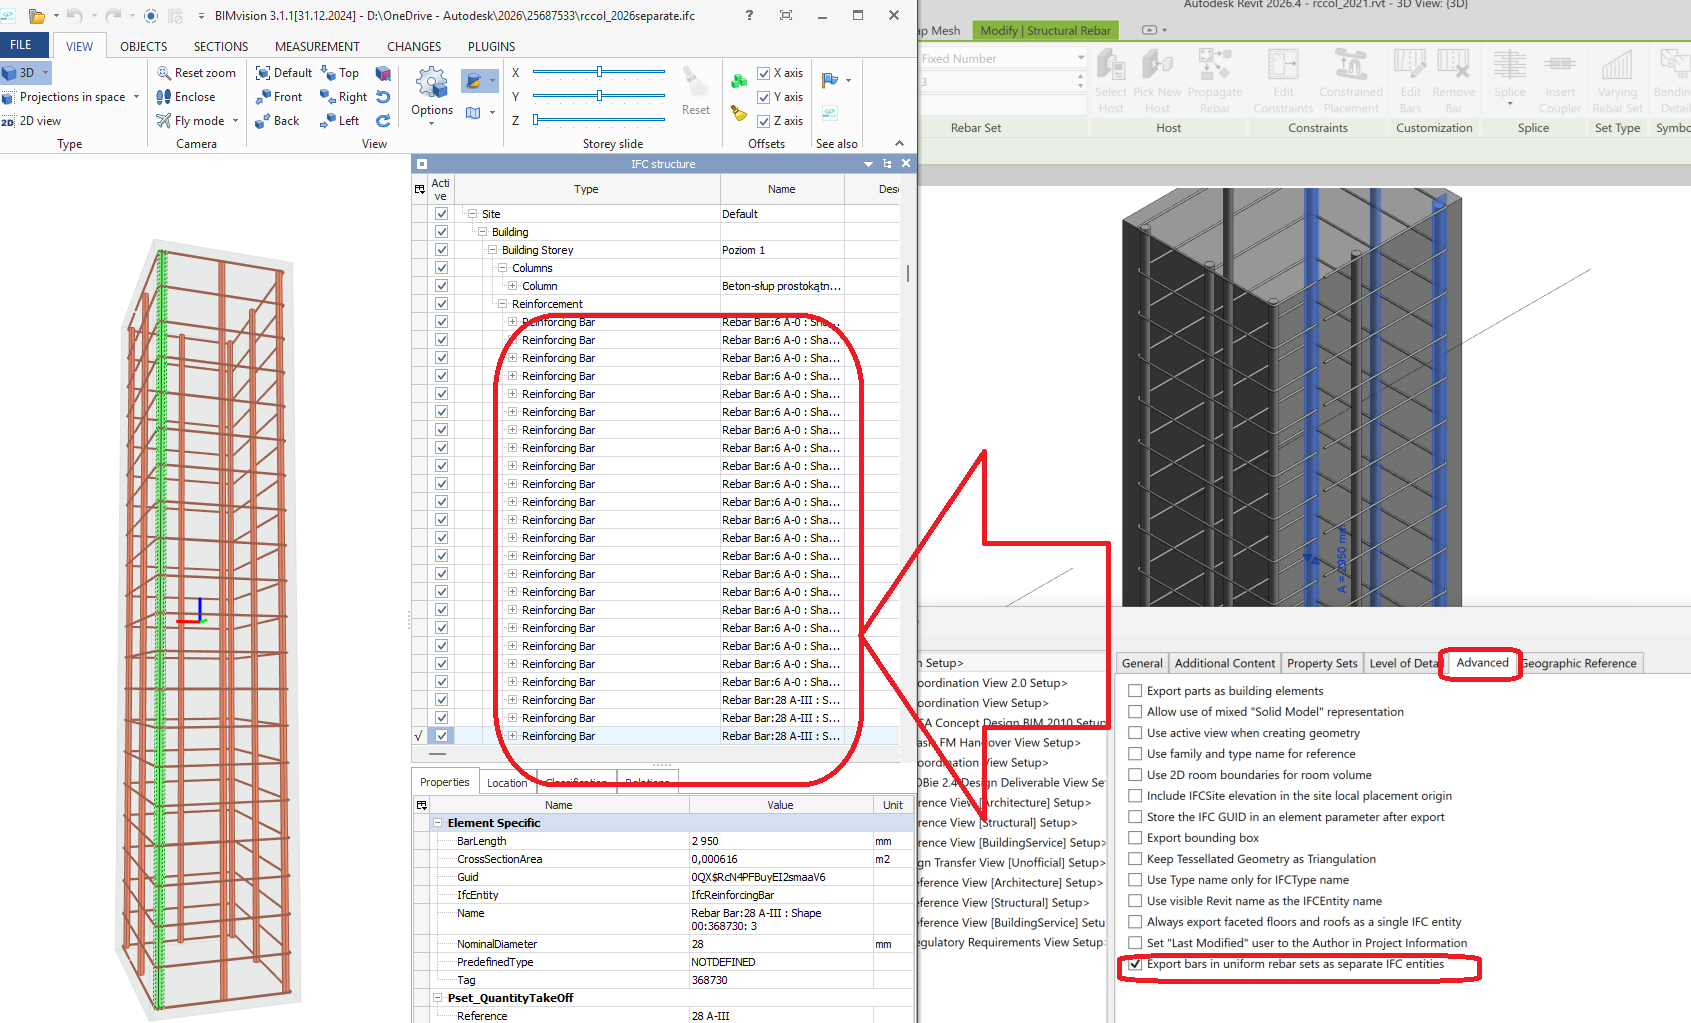Collapse the Reinforcement tree node
1691x1023 pixels.
[x=503, y=304]
